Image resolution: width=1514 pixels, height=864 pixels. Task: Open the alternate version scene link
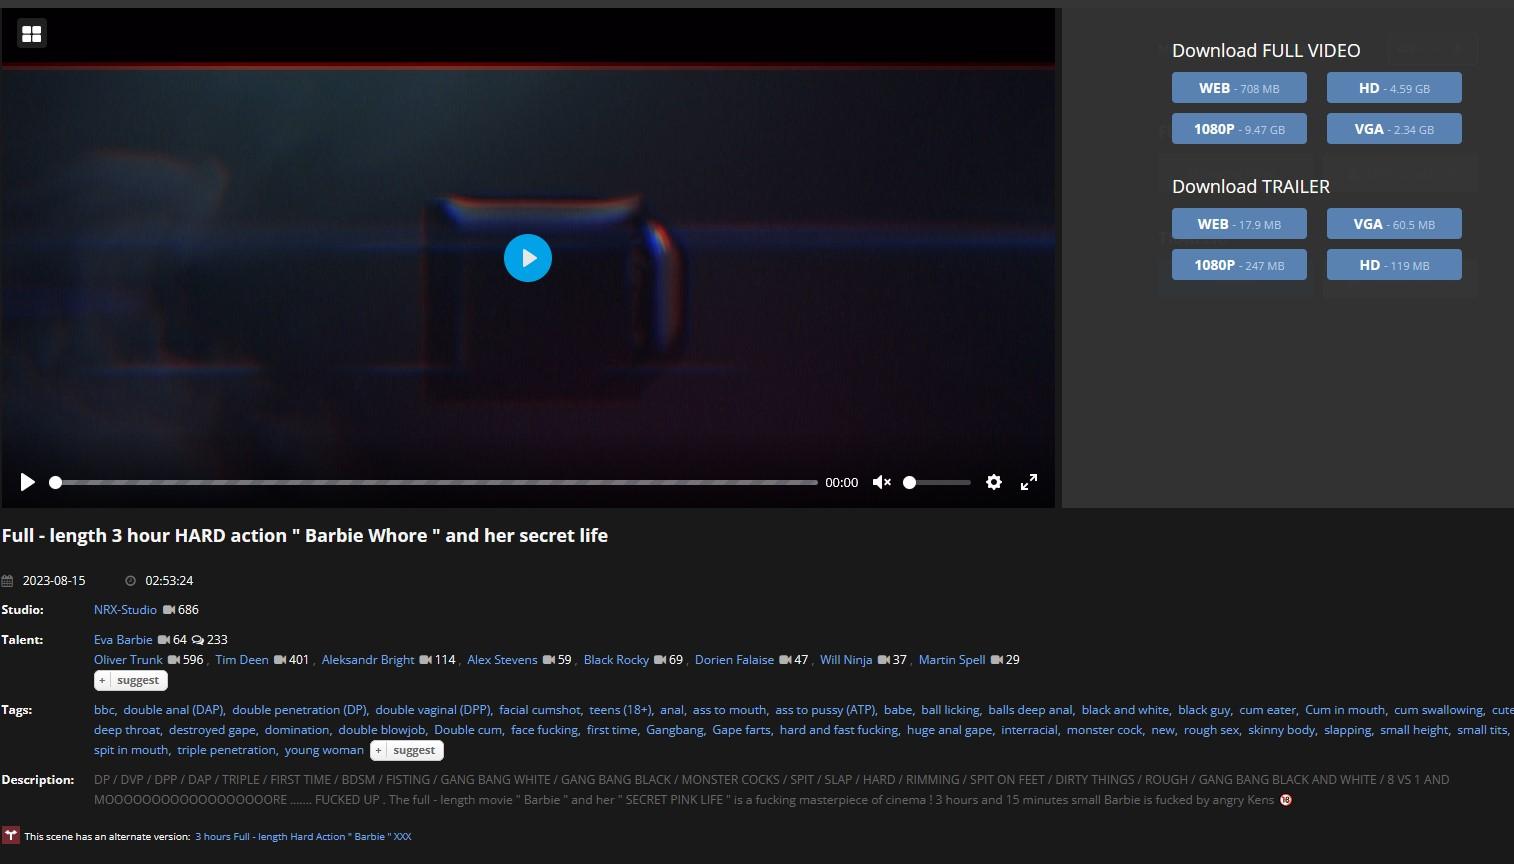[303, 836]
